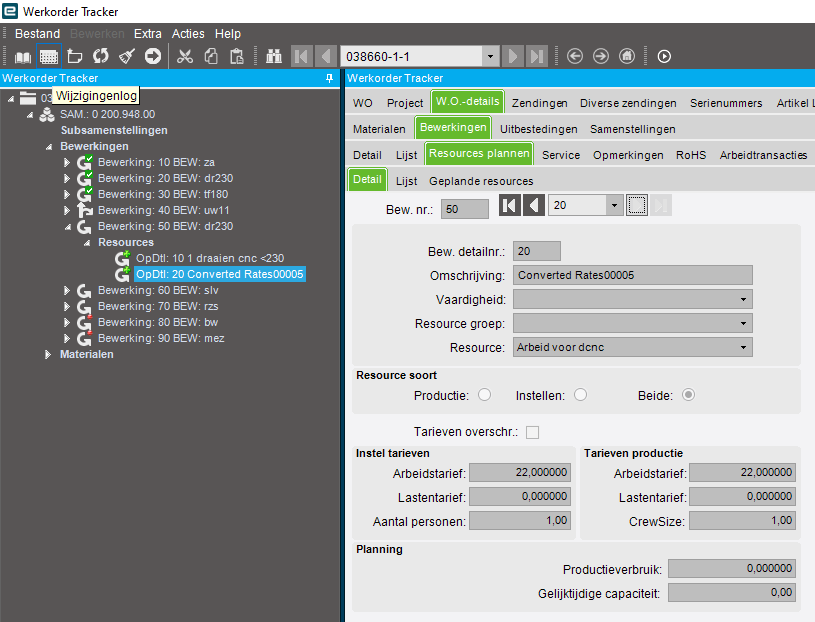815x622 pixels.
Task: Click the Wijzigingenlog calendar toolbar icon
Action: pyautogui.click(x=48, y=56)
